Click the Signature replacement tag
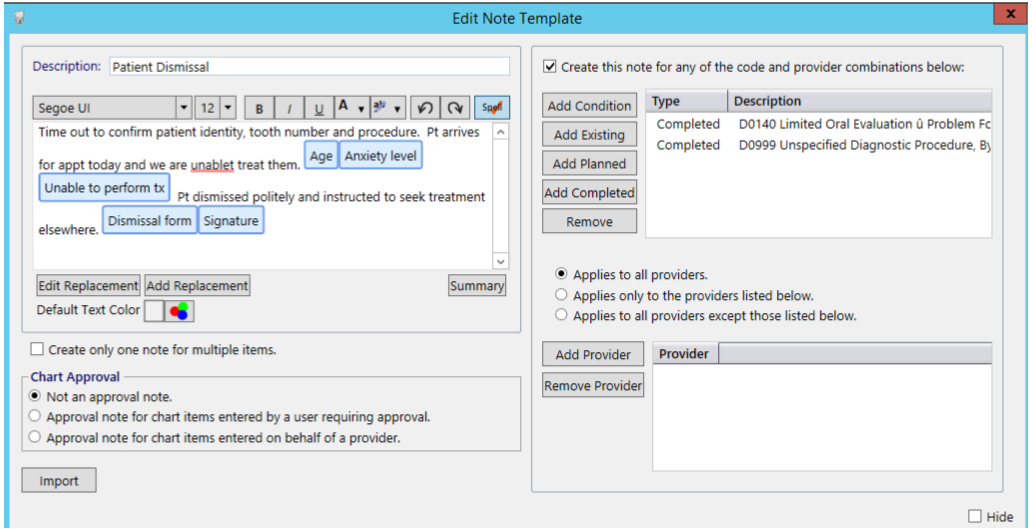1032x529 pixels. (231, 220)
